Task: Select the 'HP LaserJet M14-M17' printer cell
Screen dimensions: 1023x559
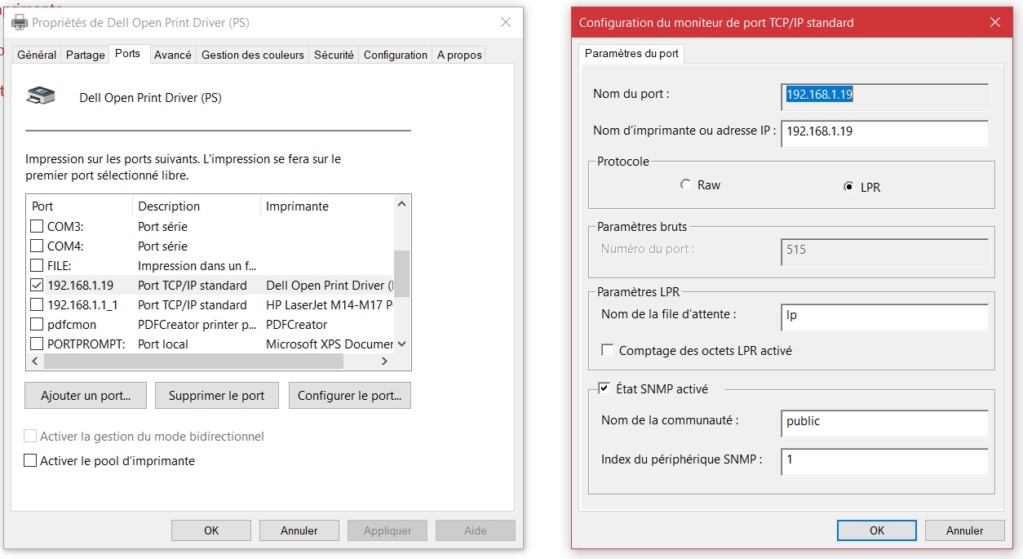Action: click(329, 305)
